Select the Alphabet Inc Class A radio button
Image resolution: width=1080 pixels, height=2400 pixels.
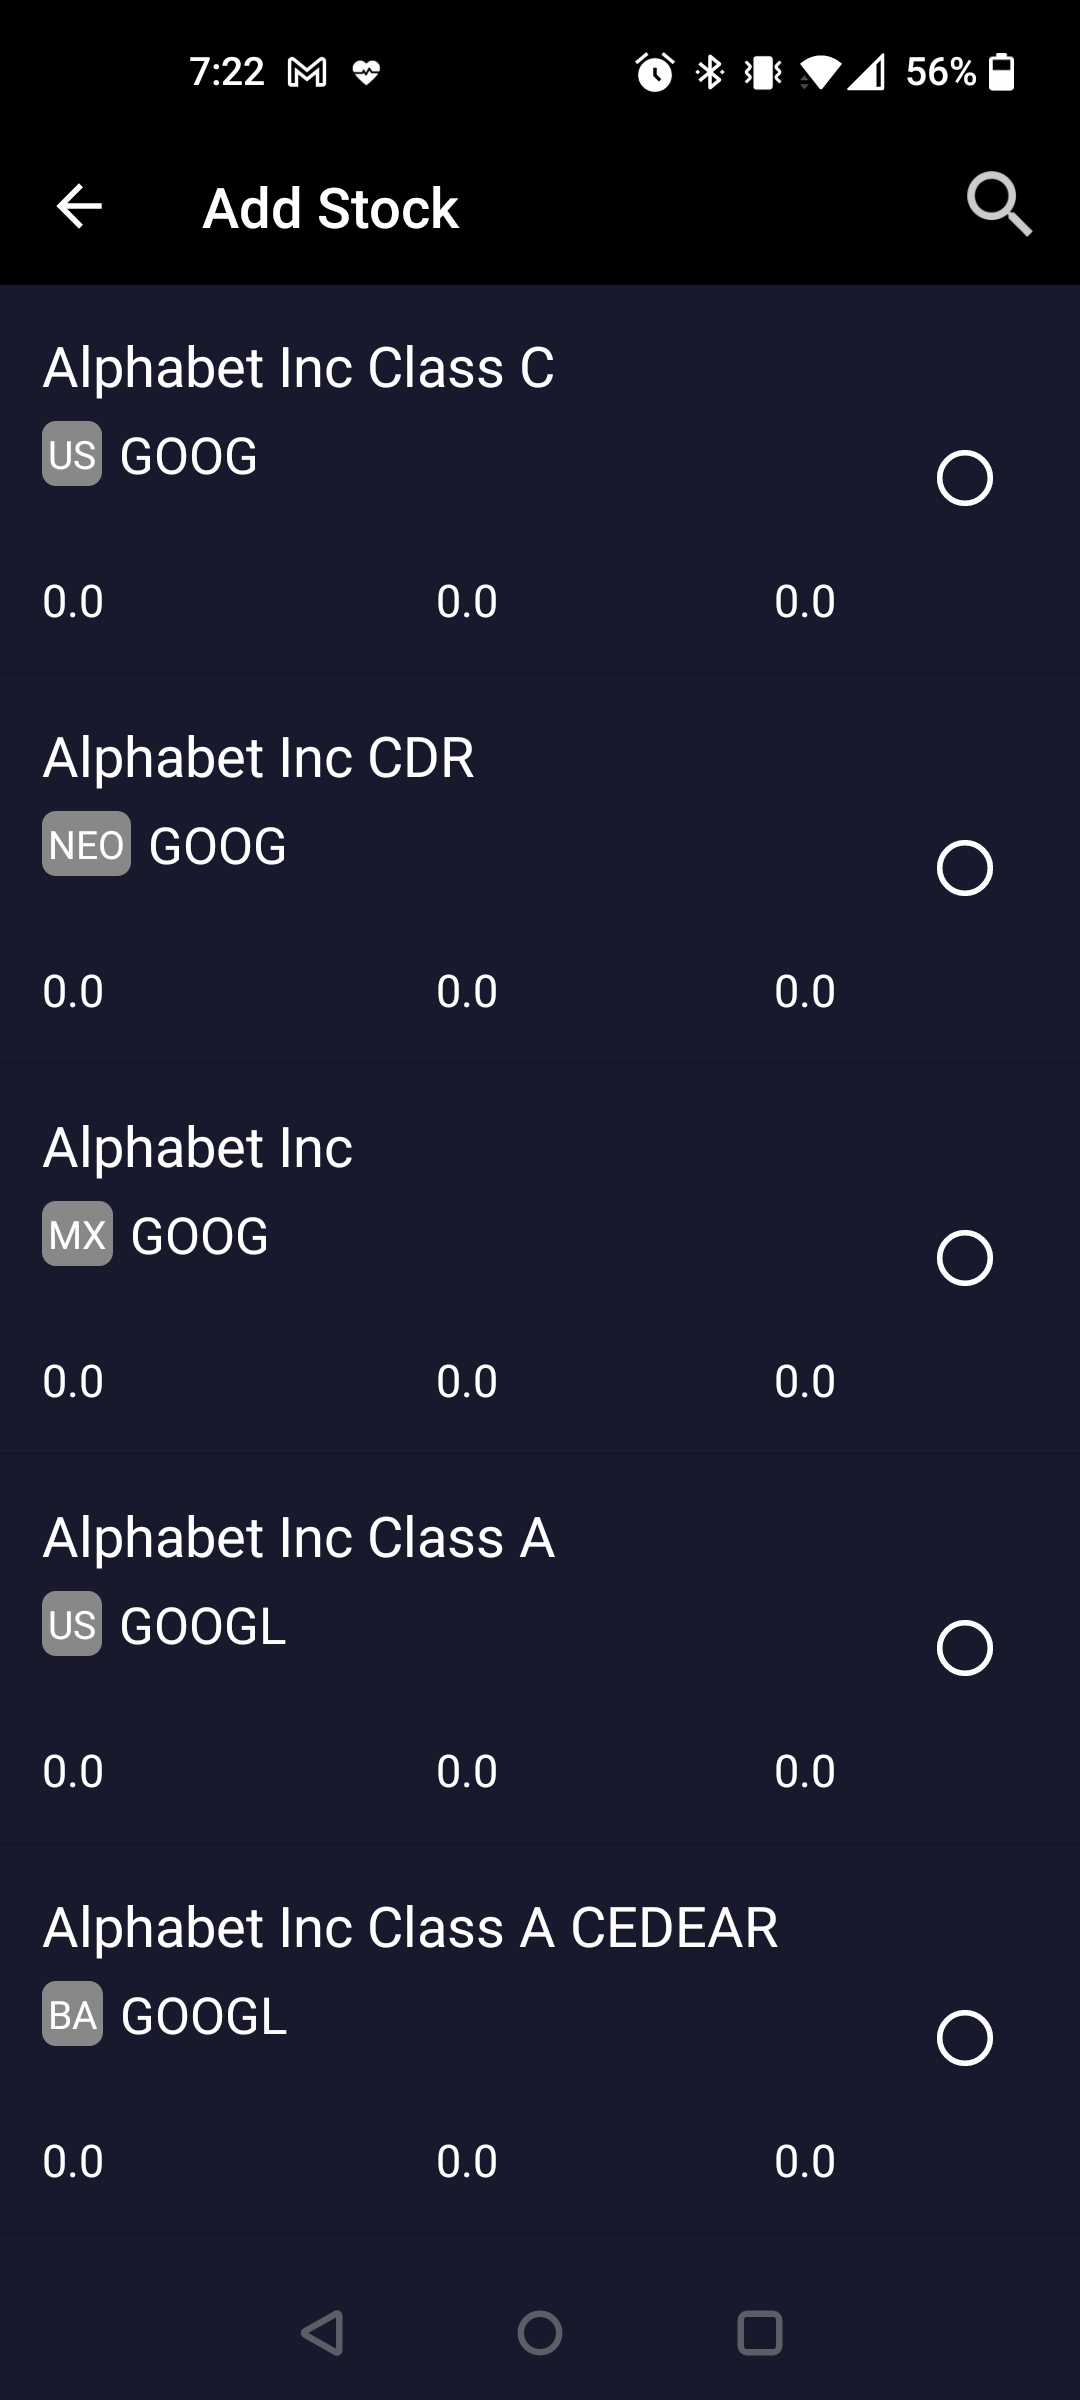click(964, 1648)
